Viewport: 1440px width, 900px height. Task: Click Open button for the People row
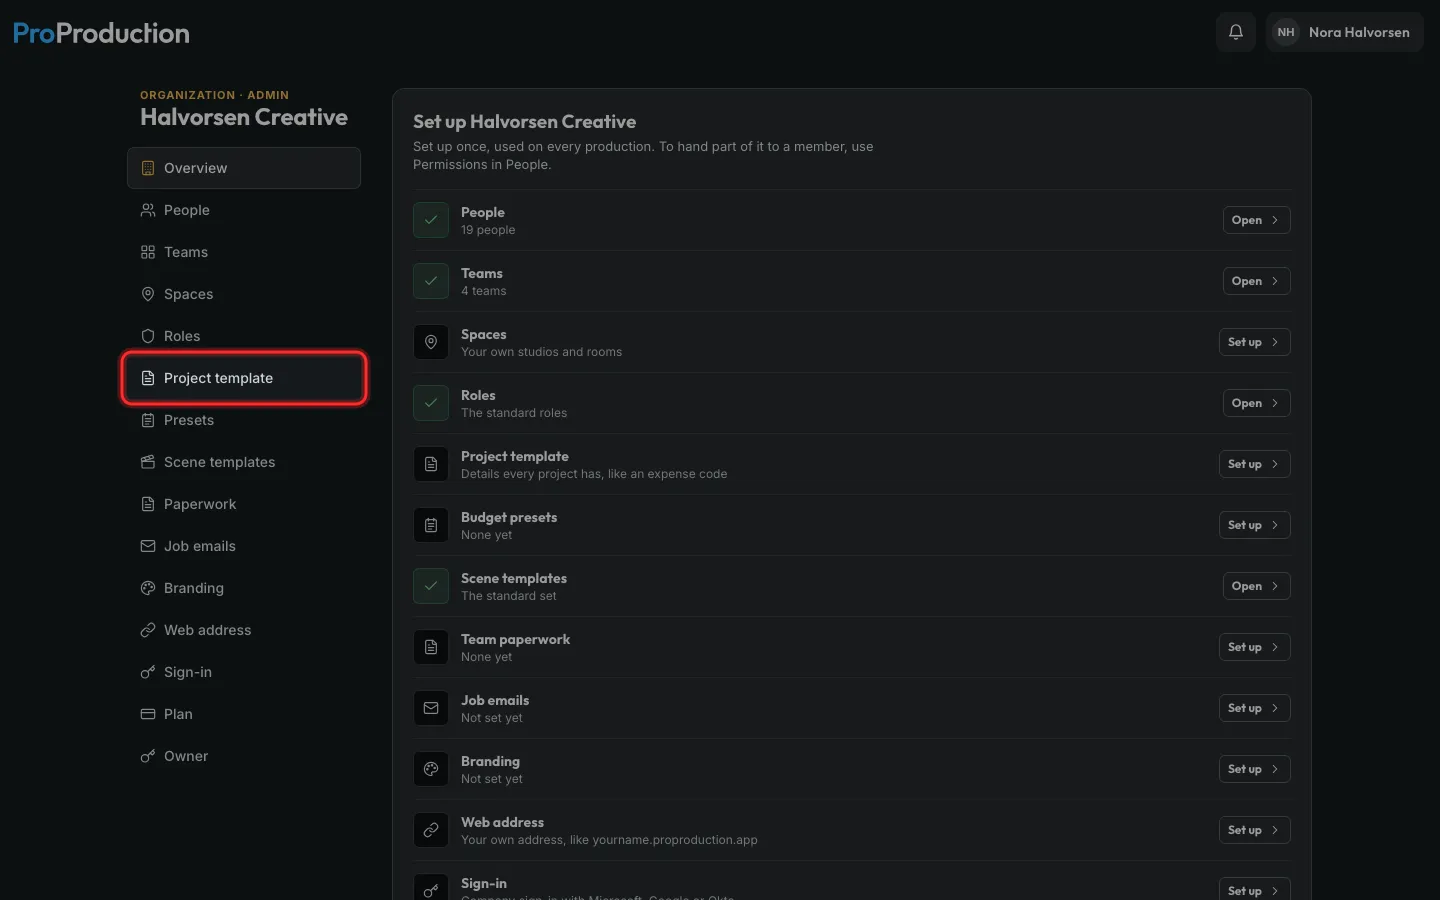(x=1256, y=220)
